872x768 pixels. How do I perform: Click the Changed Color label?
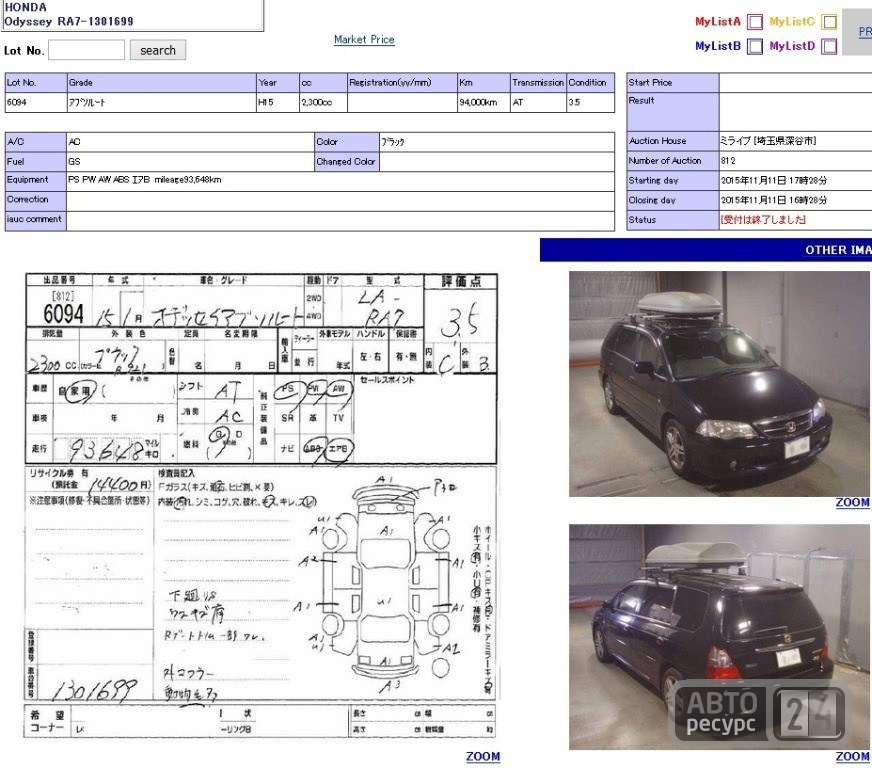(x=345, y=161)
